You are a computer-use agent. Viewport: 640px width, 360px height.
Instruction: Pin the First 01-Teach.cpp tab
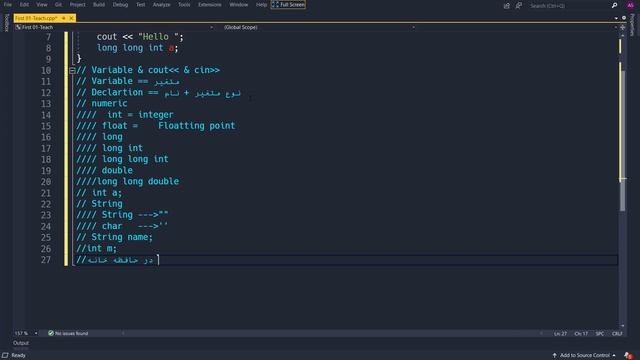pyautogui.click(x=64, y=18)
